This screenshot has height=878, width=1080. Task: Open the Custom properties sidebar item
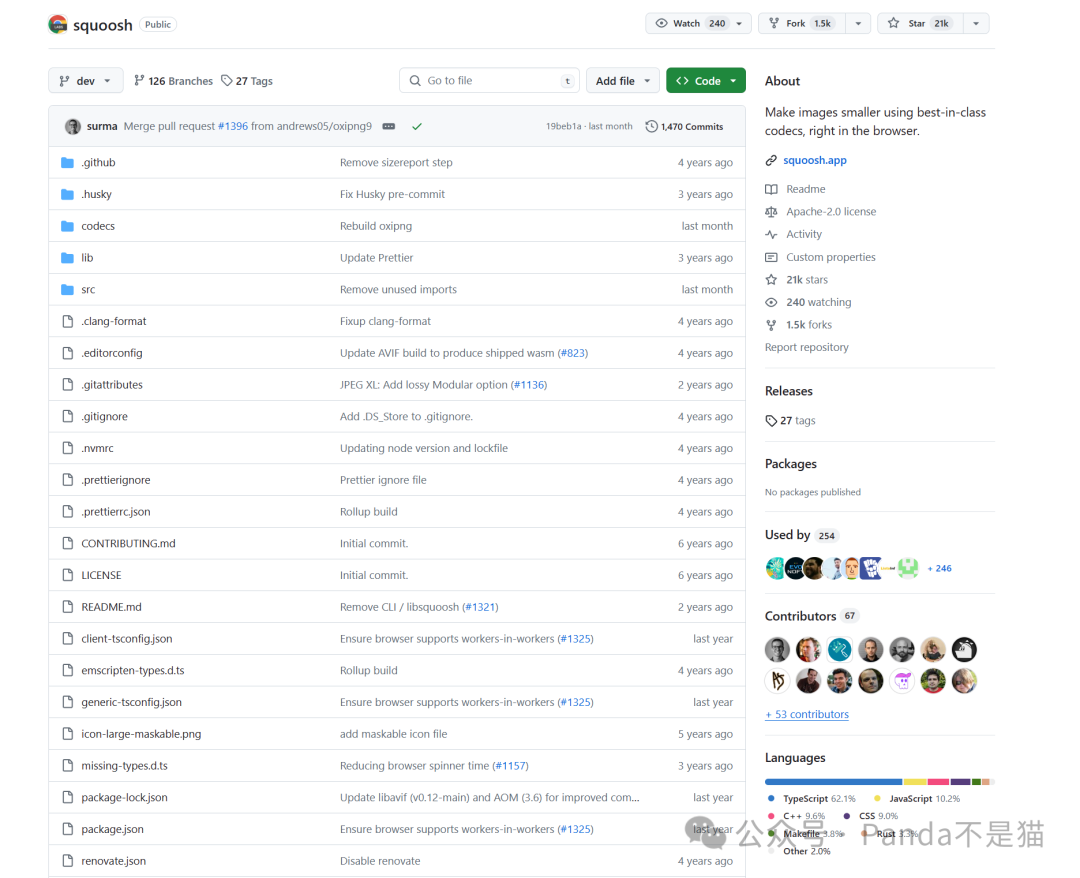pos(831,257)
